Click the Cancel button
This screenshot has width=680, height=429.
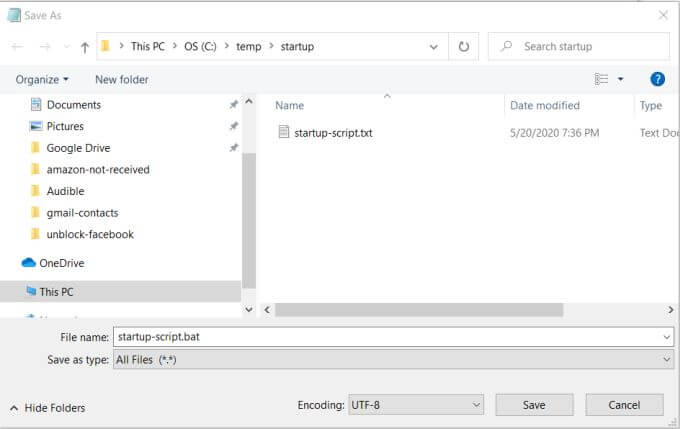624,405
